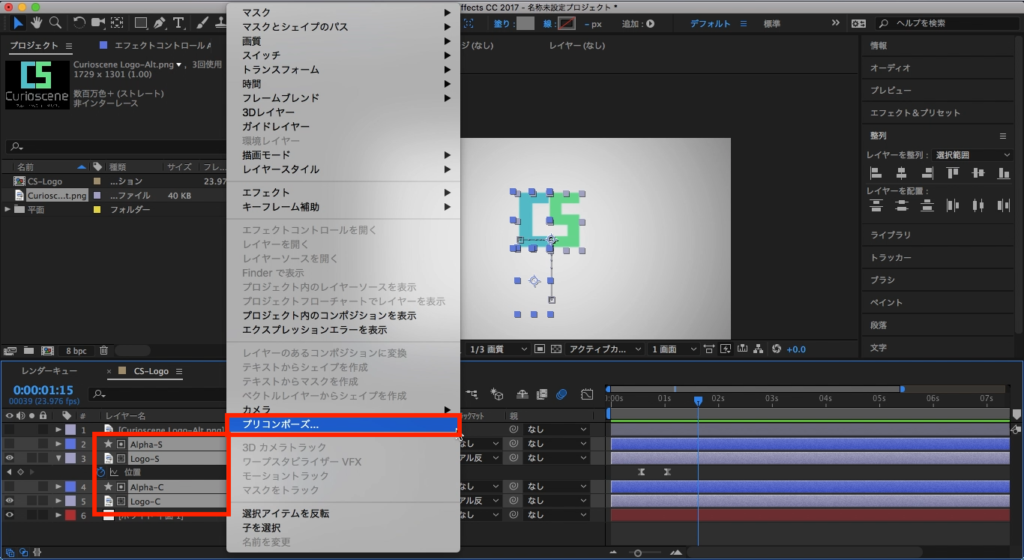This screenshot has width=1024, height=560.
Task: Click red label swatch of layer 6
Action: pyautogui.click(x=70, y=515)
